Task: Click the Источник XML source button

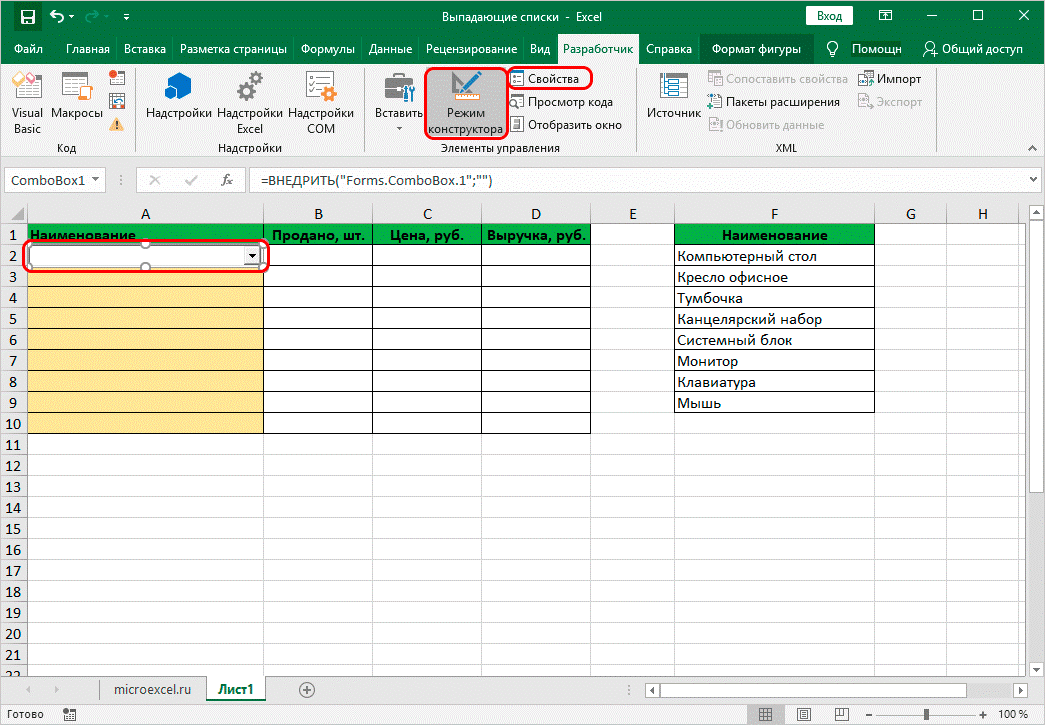Action: (673, 99)
